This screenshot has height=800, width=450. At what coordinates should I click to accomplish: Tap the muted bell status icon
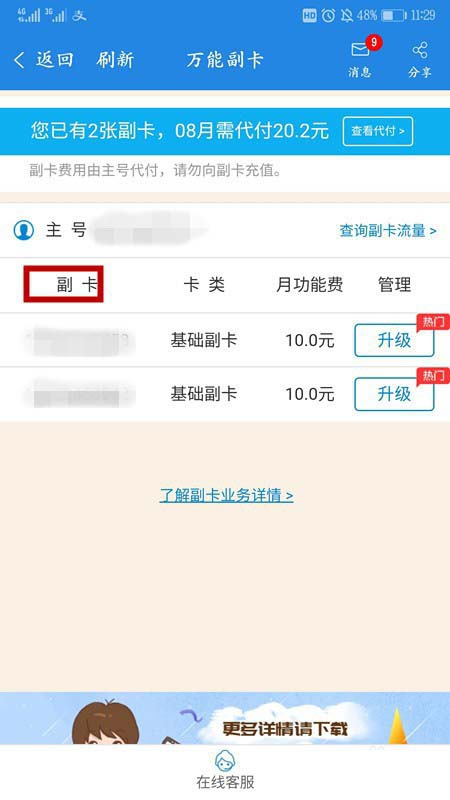pyautogui.click(x=346, y=15)
